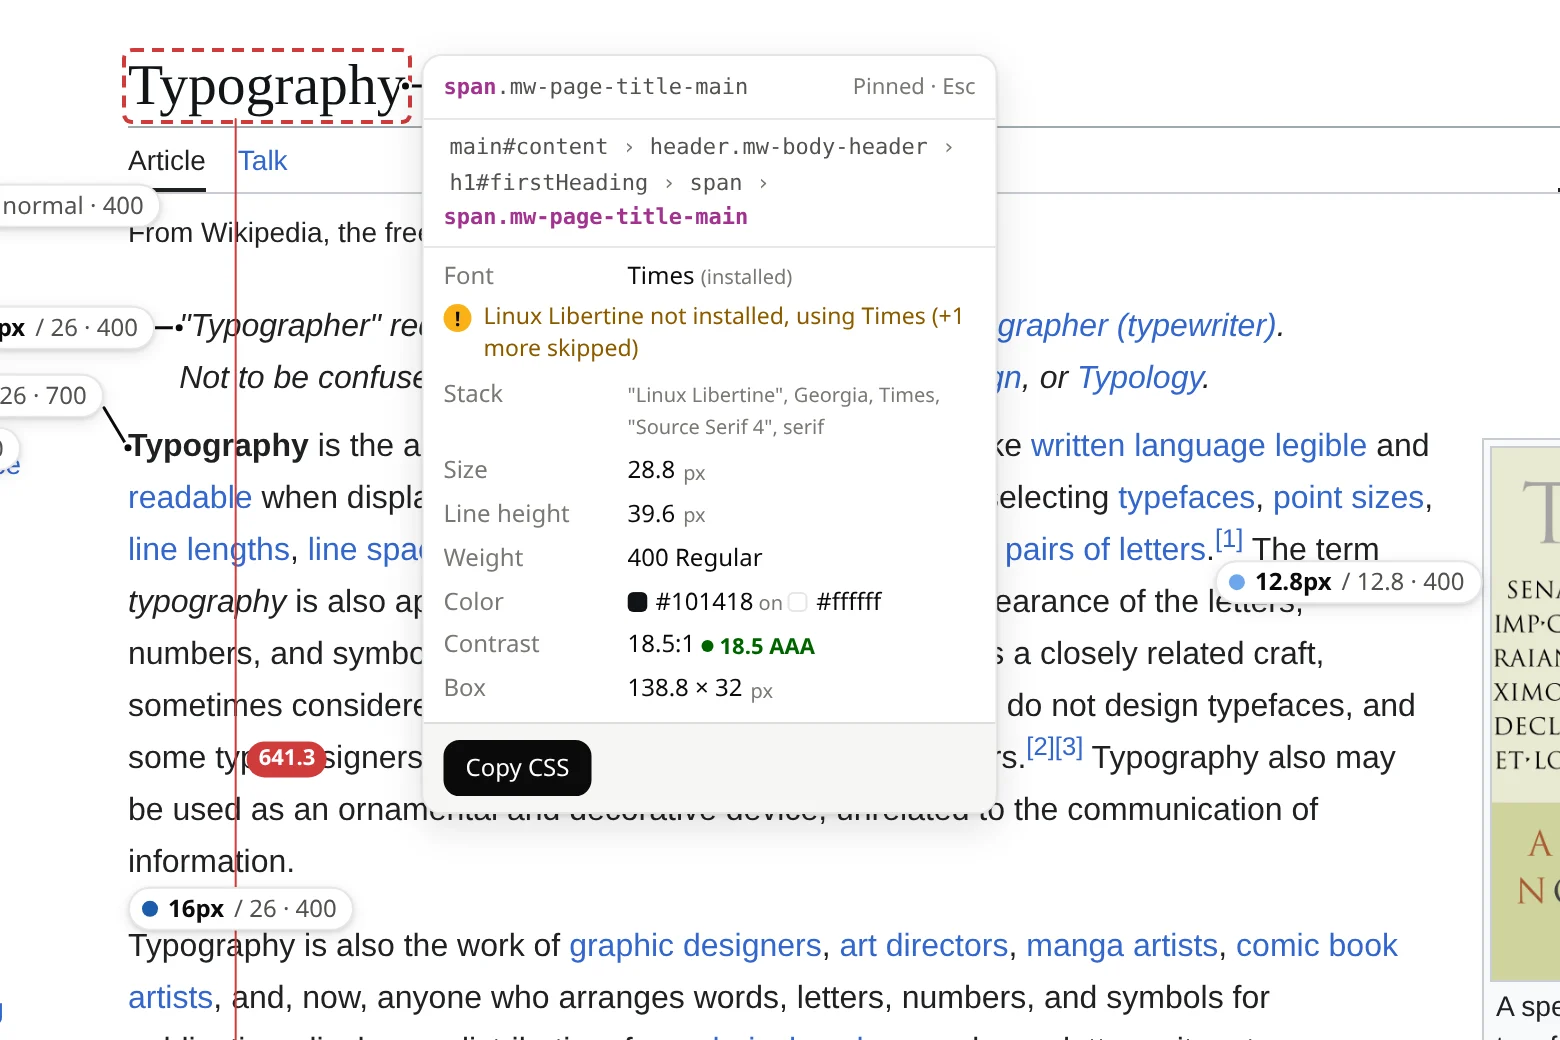1560x1040 pixels.
Task: Click the bold Typography word in paragraph
Action: click(219, 445)
